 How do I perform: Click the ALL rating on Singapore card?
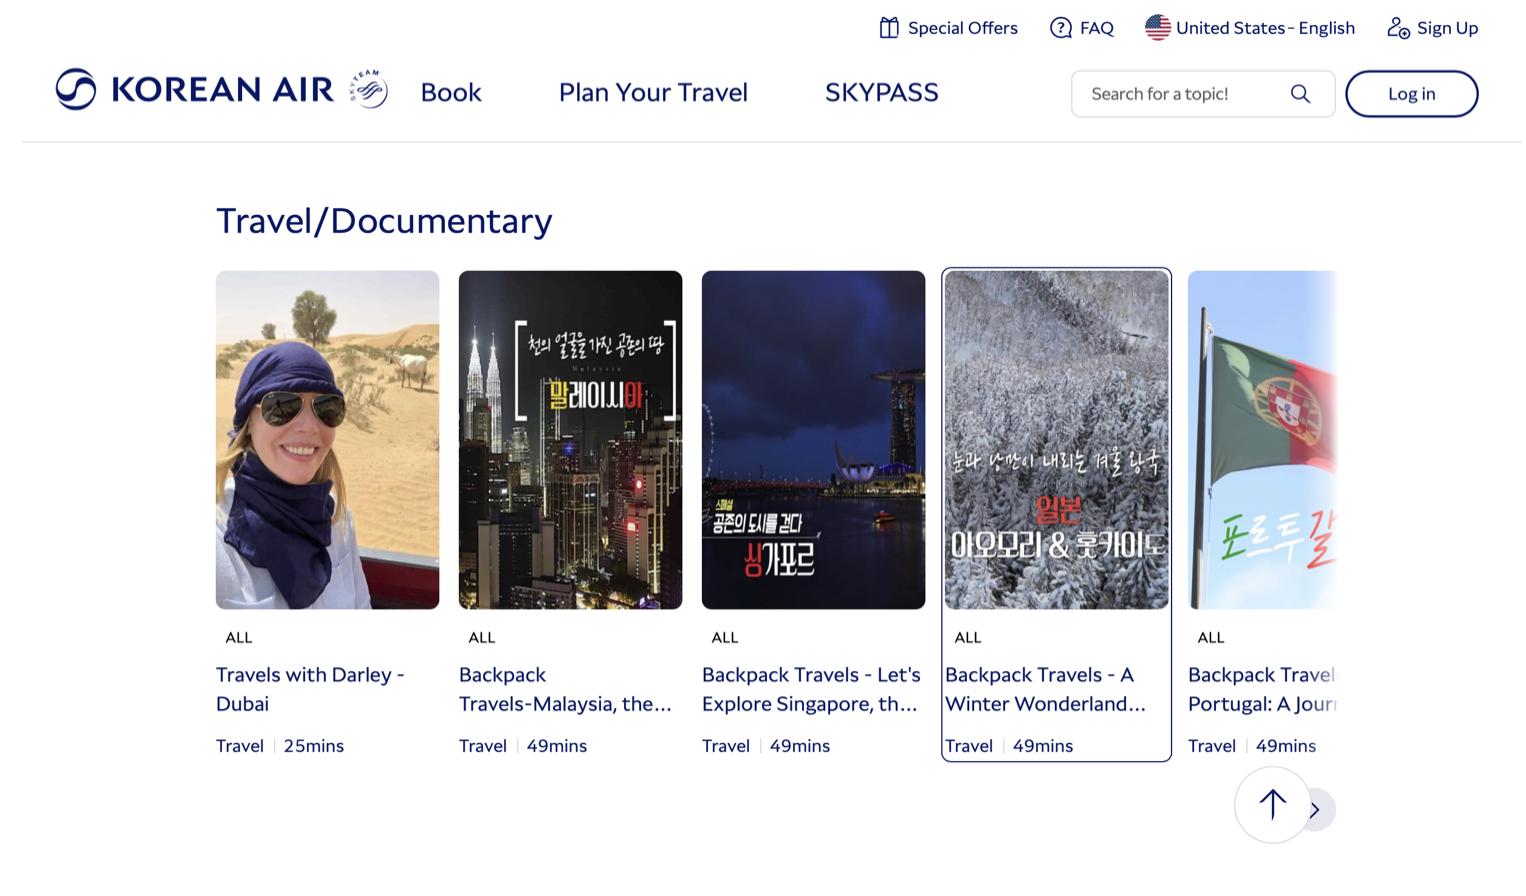(725, 638)
